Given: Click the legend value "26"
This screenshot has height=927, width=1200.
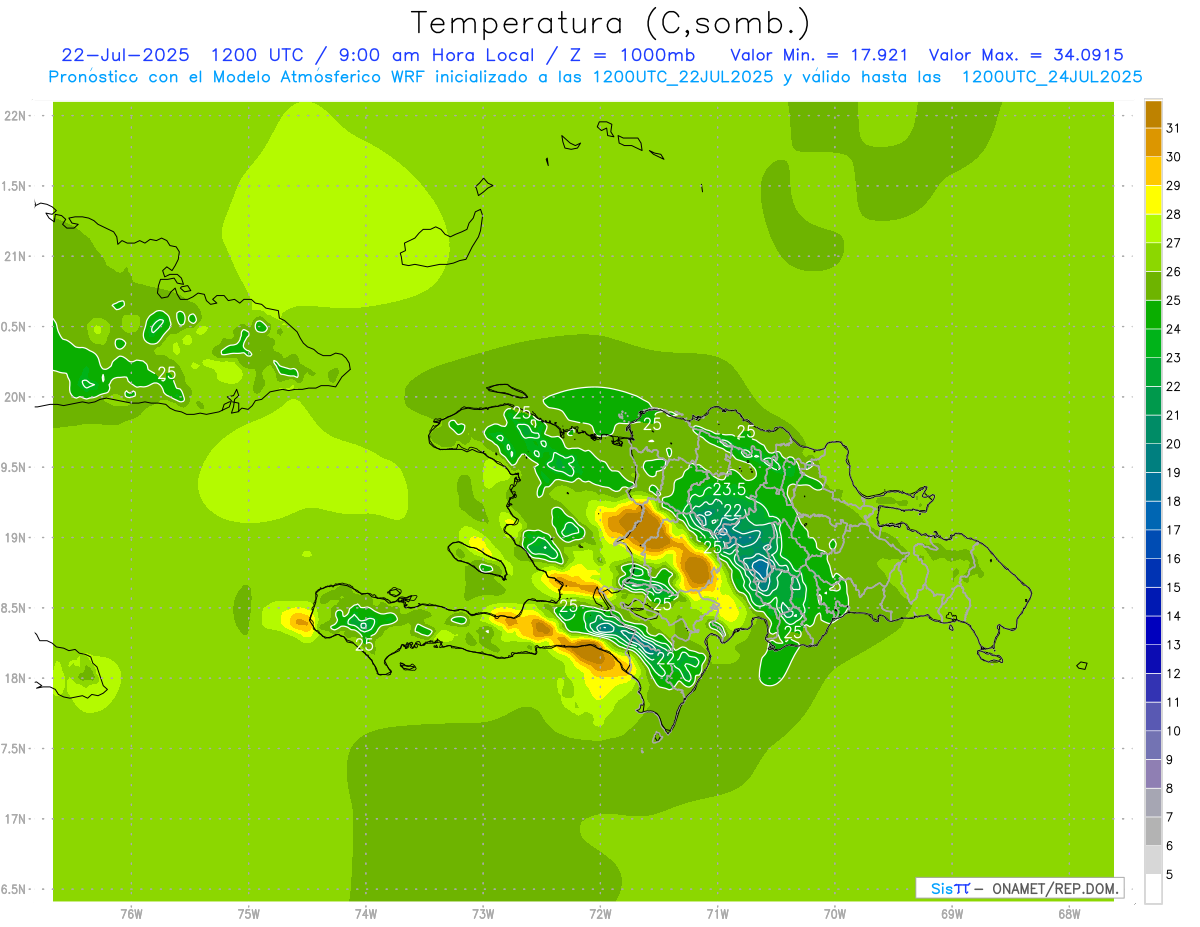Looking at the screenshot, I should pyautogui.click(x=1174, y=272).
